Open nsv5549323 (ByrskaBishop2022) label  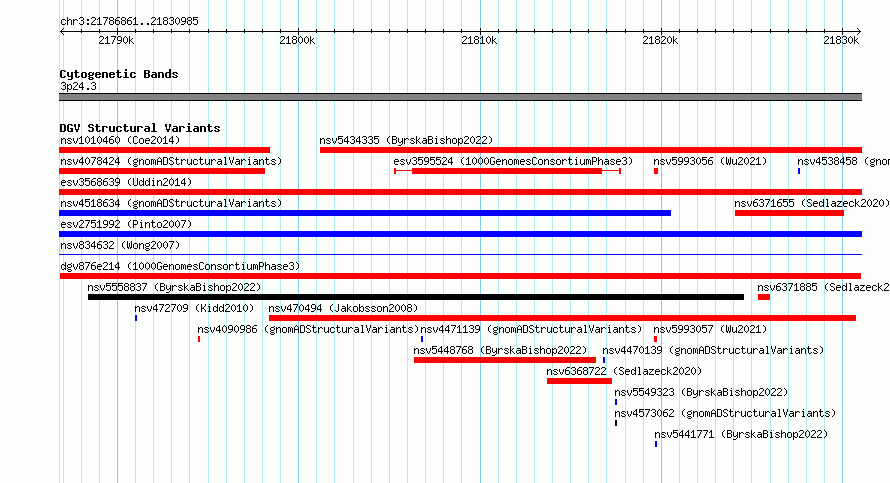click(x=701, y=392)
